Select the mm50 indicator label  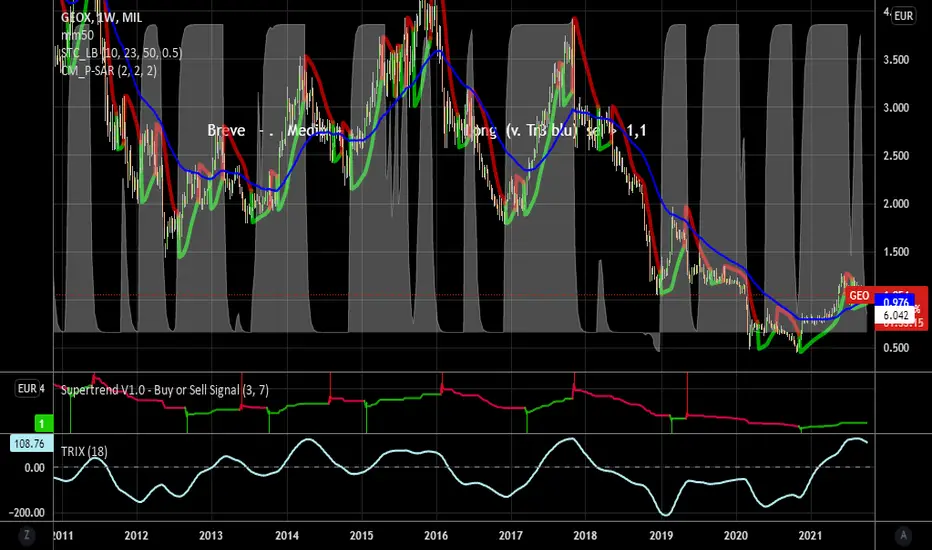click(77, 35)
